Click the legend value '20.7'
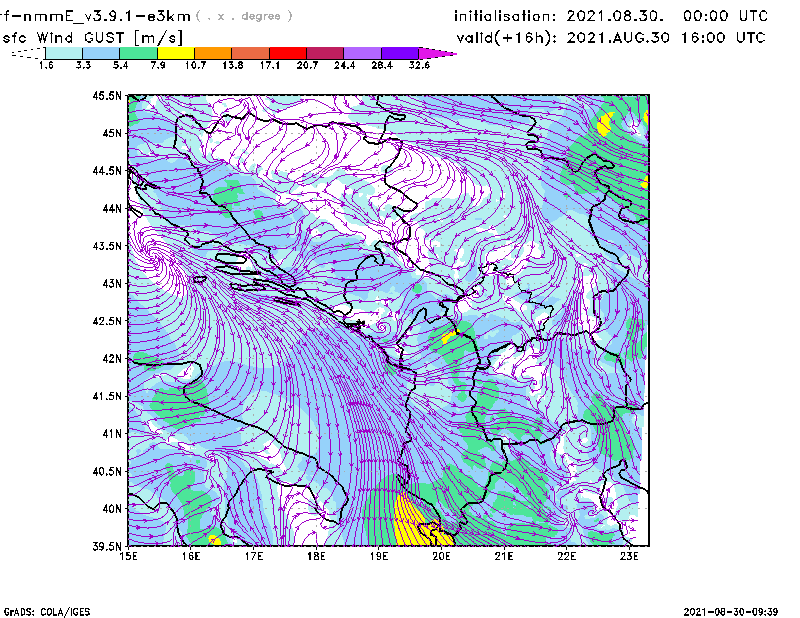This screenshot has height=618, width=800. (307, 65)
